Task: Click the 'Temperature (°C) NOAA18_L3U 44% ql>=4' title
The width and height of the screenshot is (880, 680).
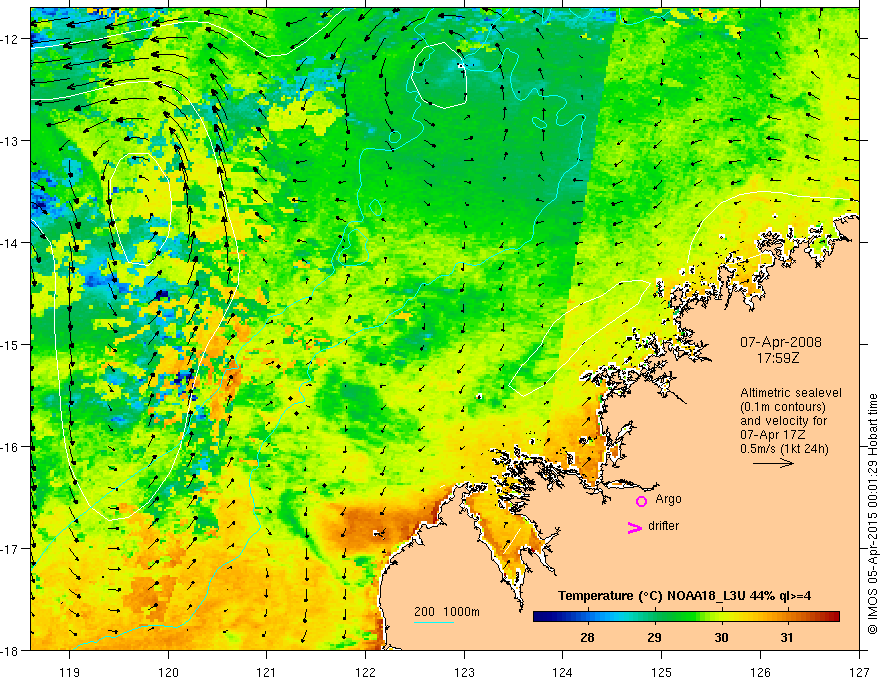Action: [x=684, y=596]
